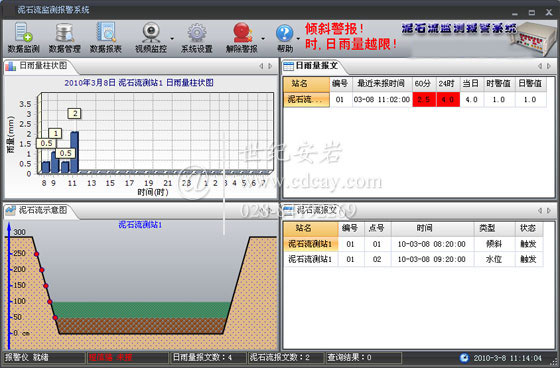
Task: Open 数据报表 data report icon
Action: 106,38
